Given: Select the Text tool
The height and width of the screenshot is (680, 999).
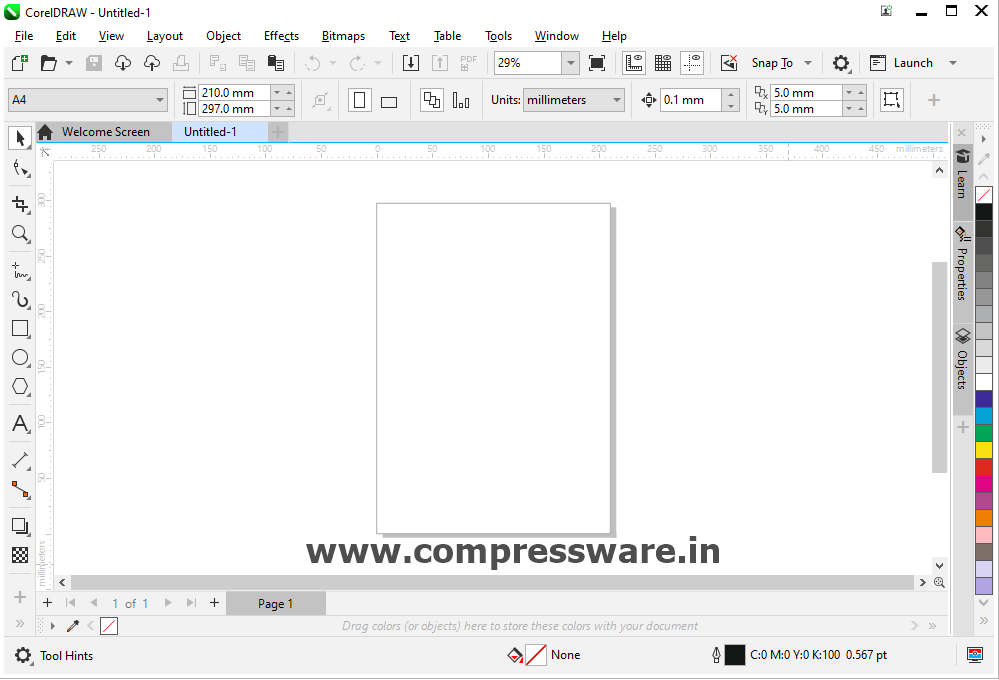Looking at the screenshot, I should point(20,424).
